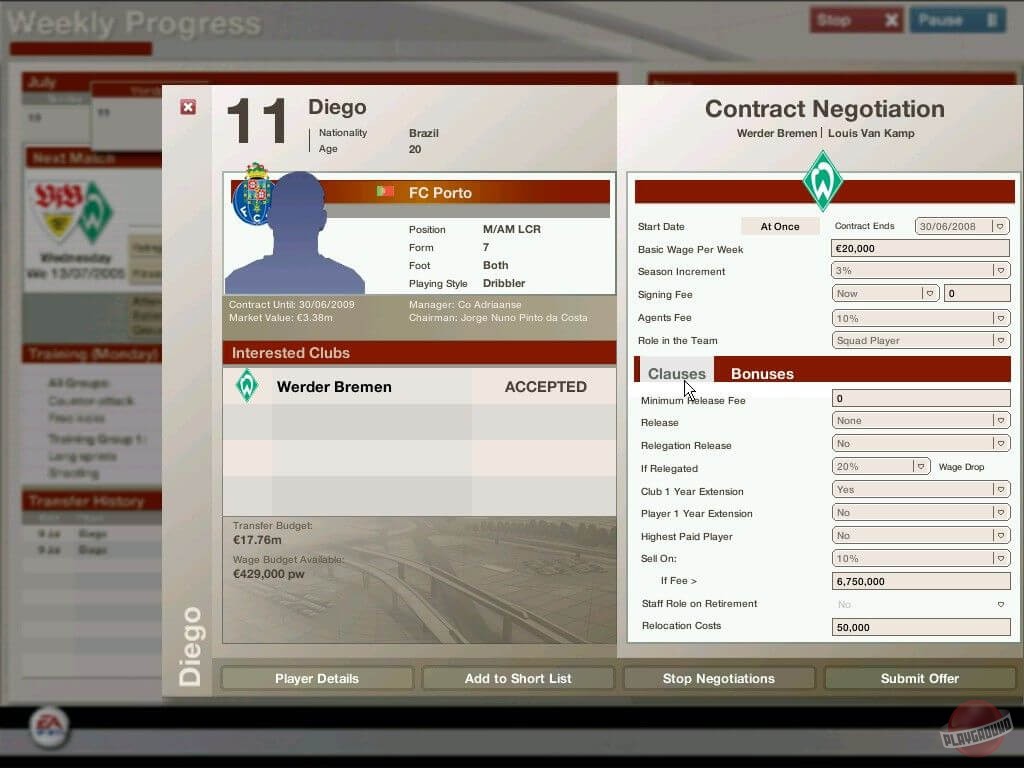Expand the Season Increment dropdown
This screenshot has width=1024, height=768.
[x=1000, y=271]
